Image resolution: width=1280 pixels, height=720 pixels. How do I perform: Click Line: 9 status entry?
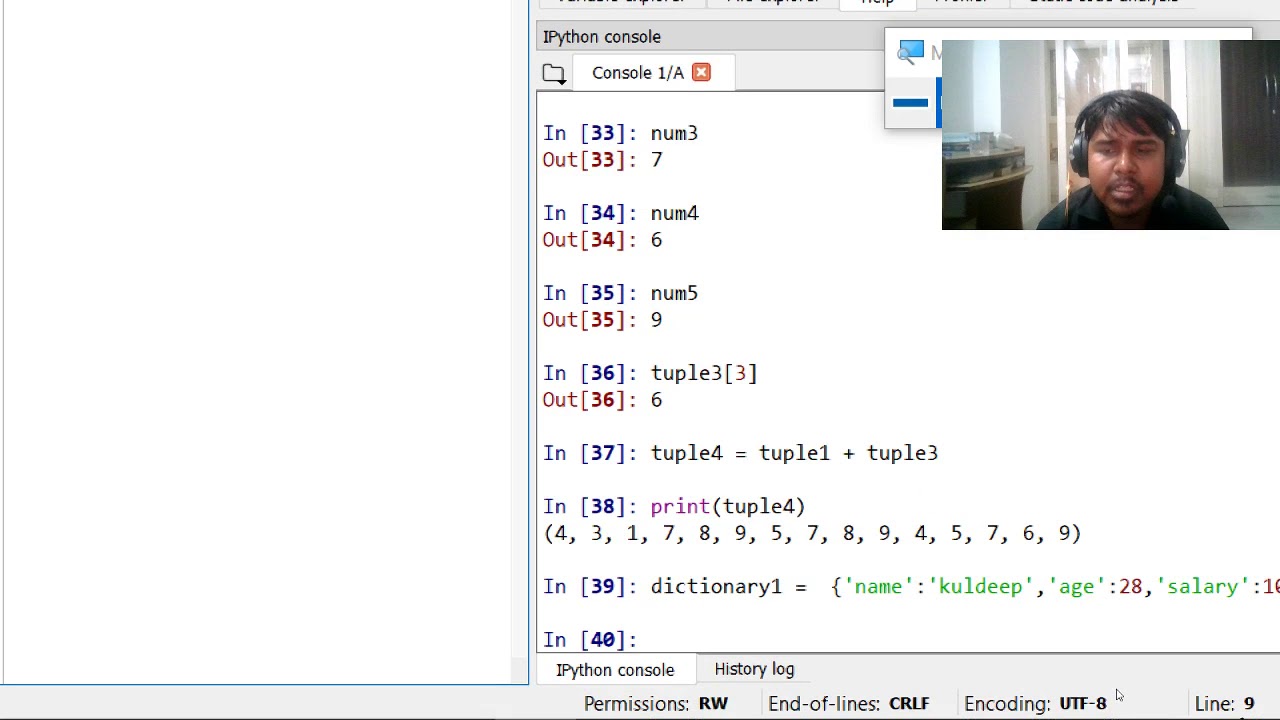click(x=1224, y=704)
